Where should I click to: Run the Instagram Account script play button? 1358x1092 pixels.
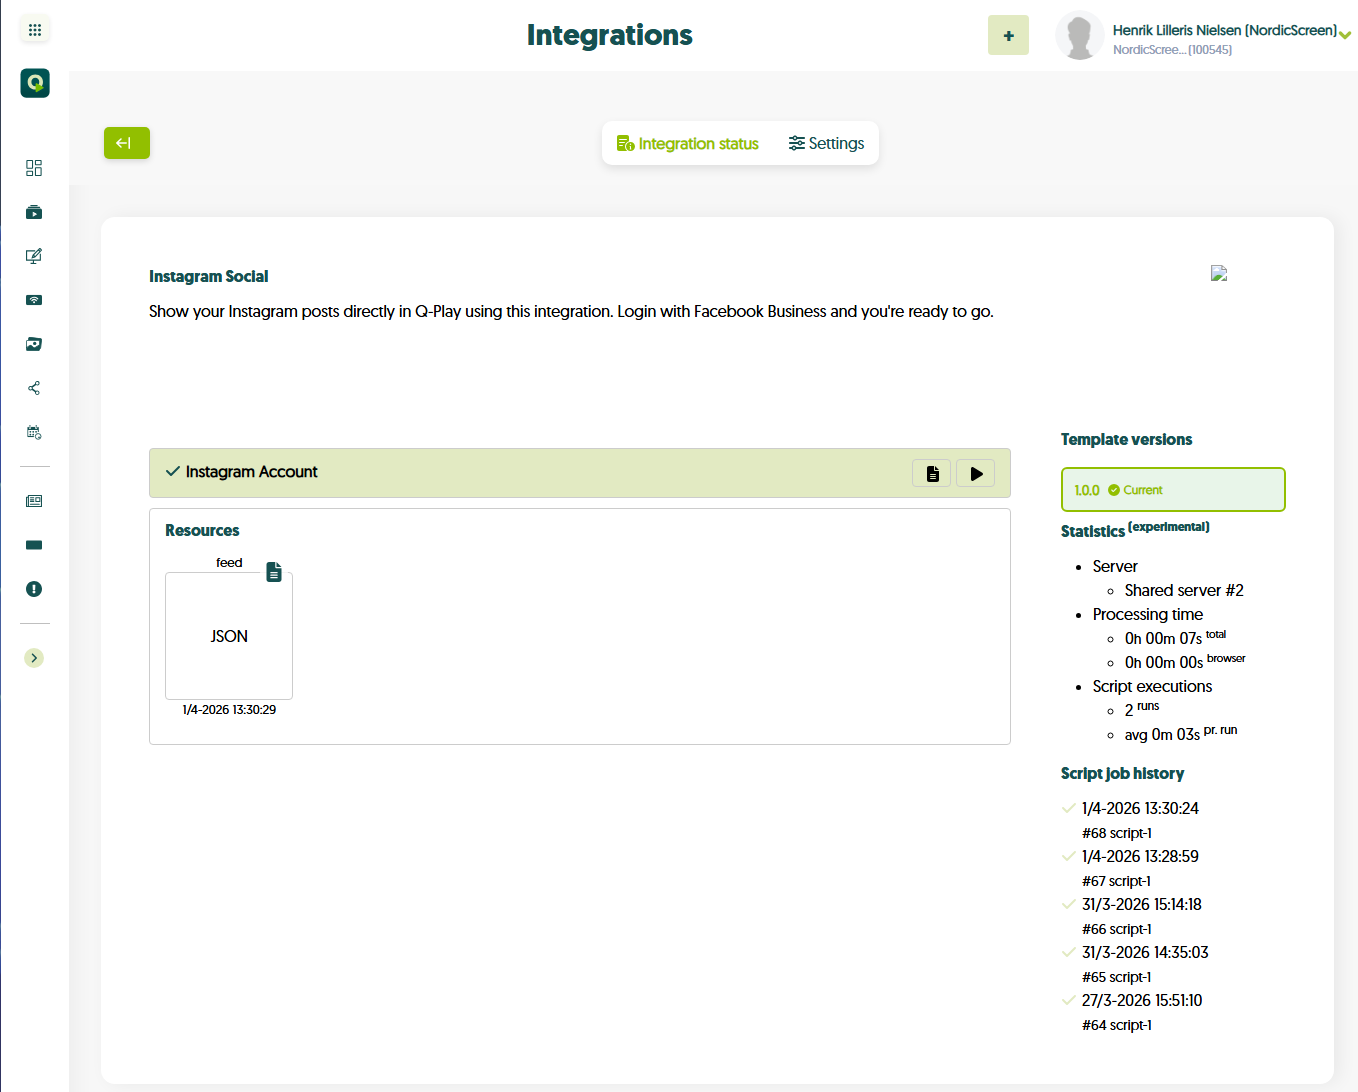click(975, 474)
